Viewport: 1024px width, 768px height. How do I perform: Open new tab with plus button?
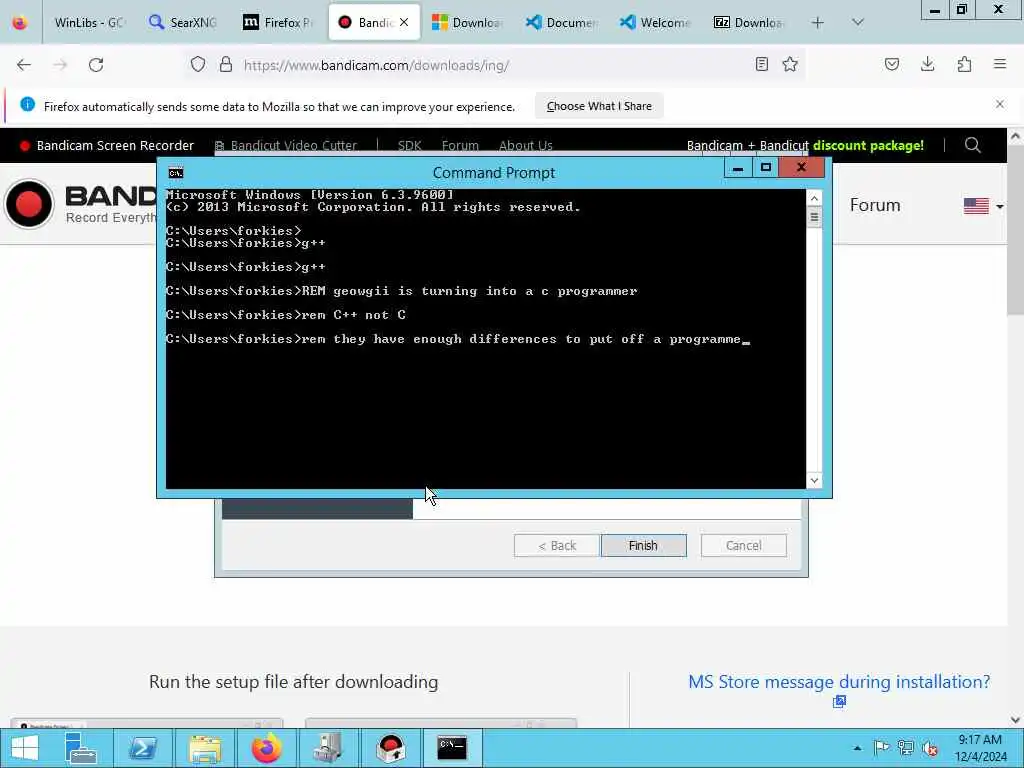click(817, 22)
